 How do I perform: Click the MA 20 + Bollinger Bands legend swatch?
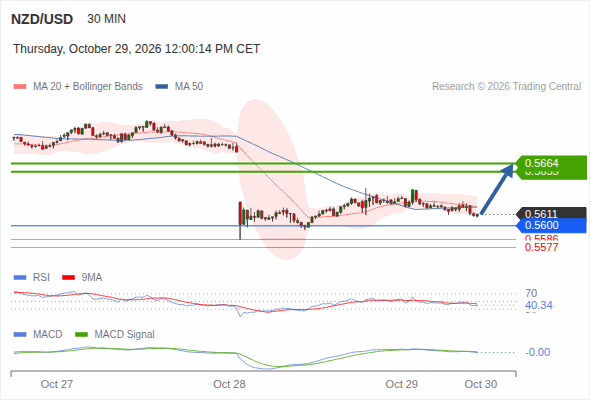click(x=20, y=87)
